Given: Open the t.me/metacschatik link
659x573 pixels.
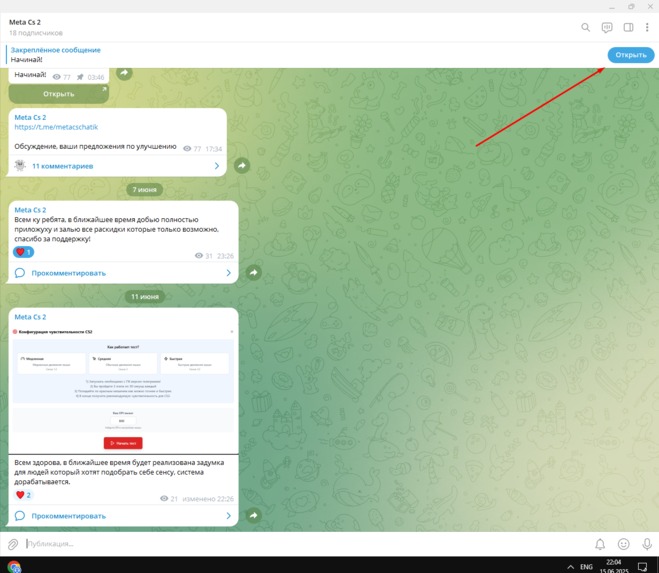Looking at the screenshot, I should pos(56,127).
